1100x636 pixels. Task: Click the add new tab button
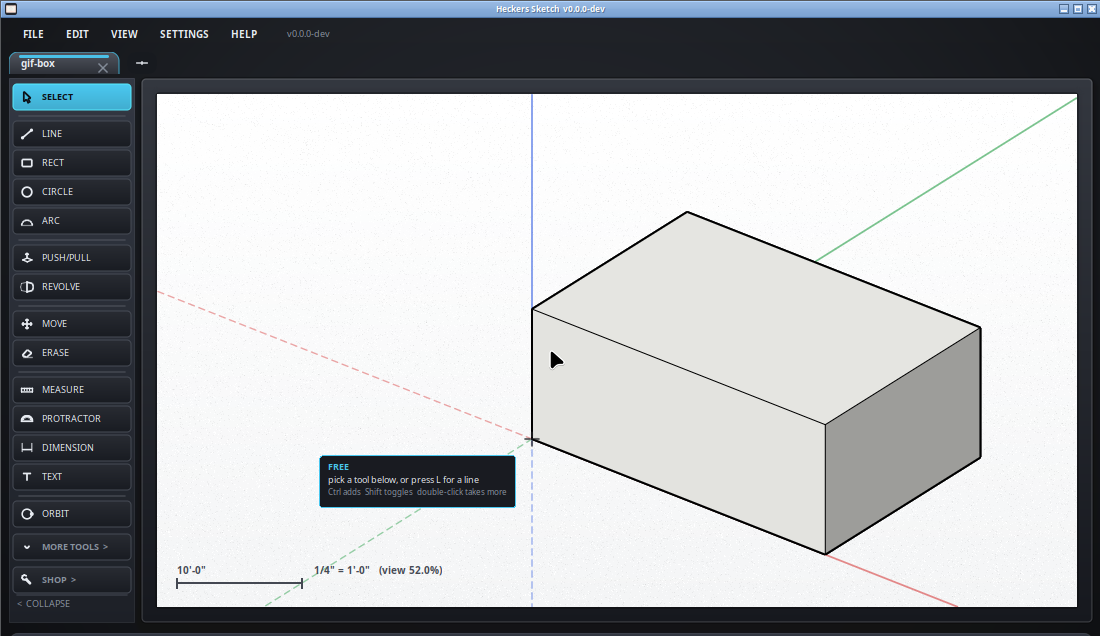[x=142, y=63]
